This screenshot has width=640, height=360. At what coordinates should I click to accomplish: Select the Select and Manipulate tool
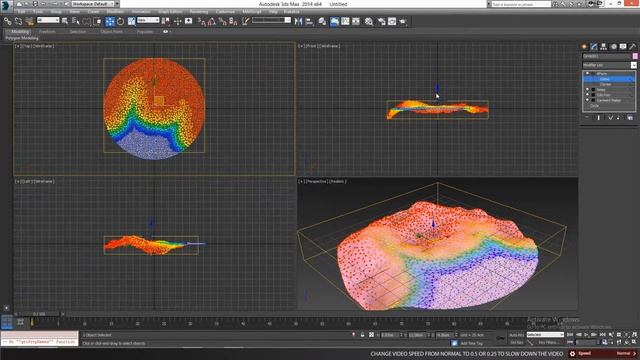pyautogui.click(x=178, y=21)
